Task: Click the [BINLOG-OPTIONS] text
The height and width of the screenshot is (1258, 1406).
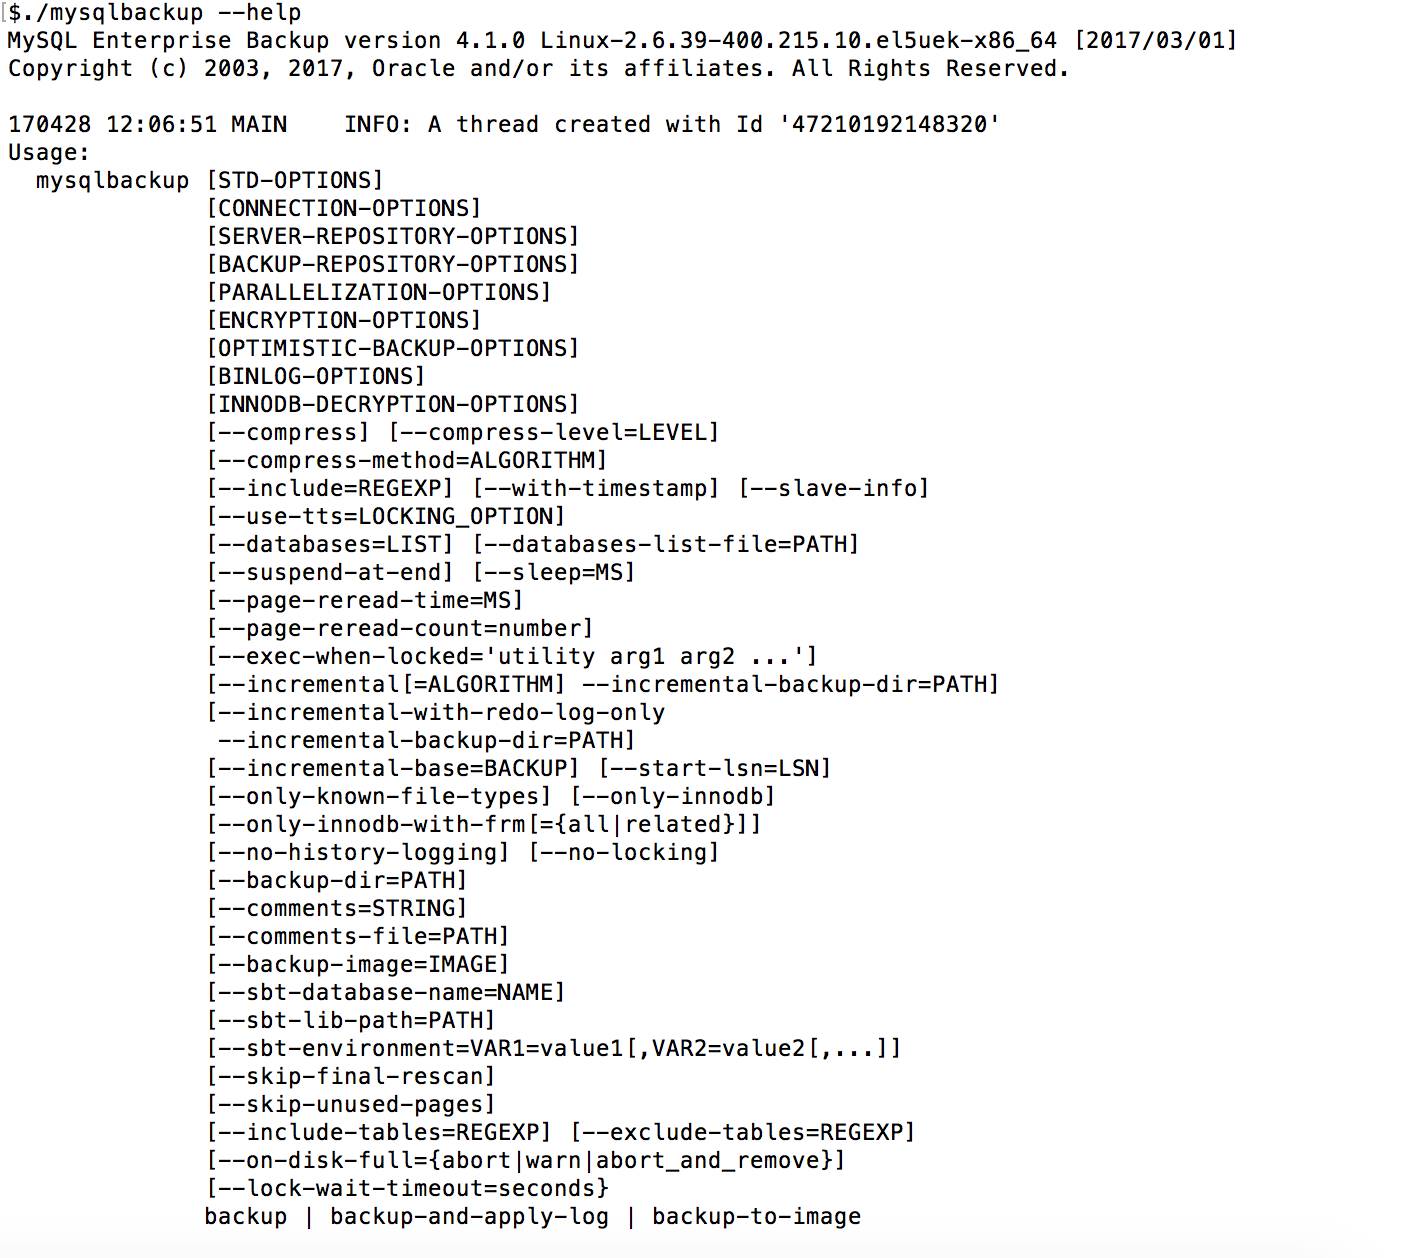Action: pos(316,377)
